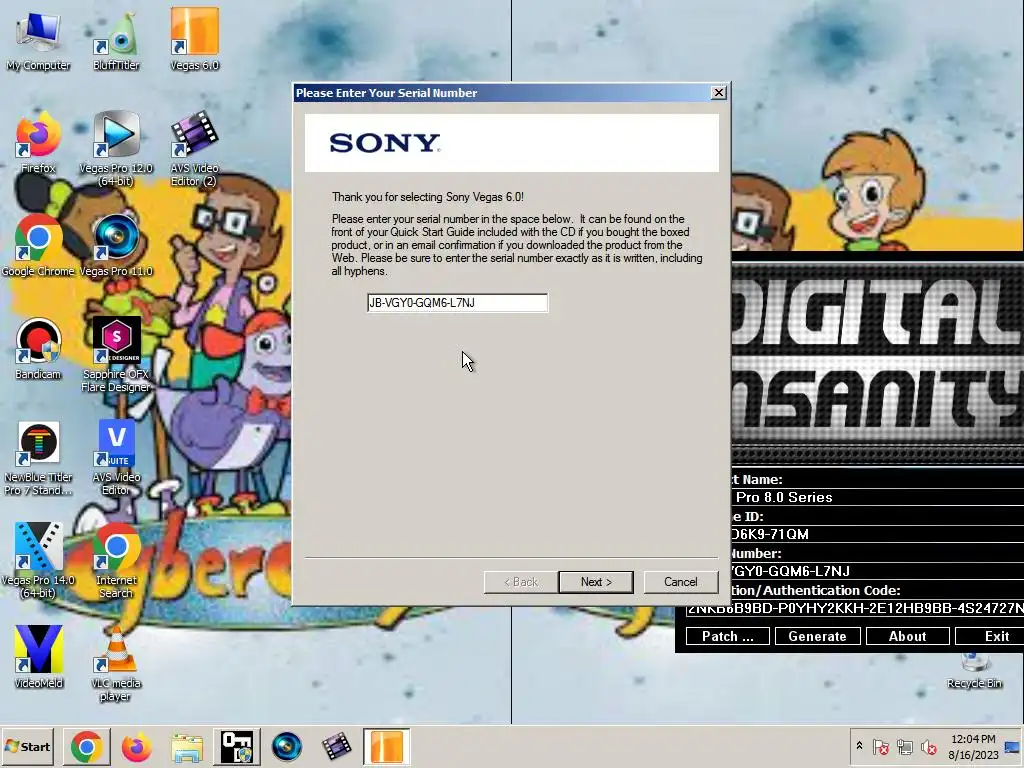Select the VLC media player shortcut

116,664
